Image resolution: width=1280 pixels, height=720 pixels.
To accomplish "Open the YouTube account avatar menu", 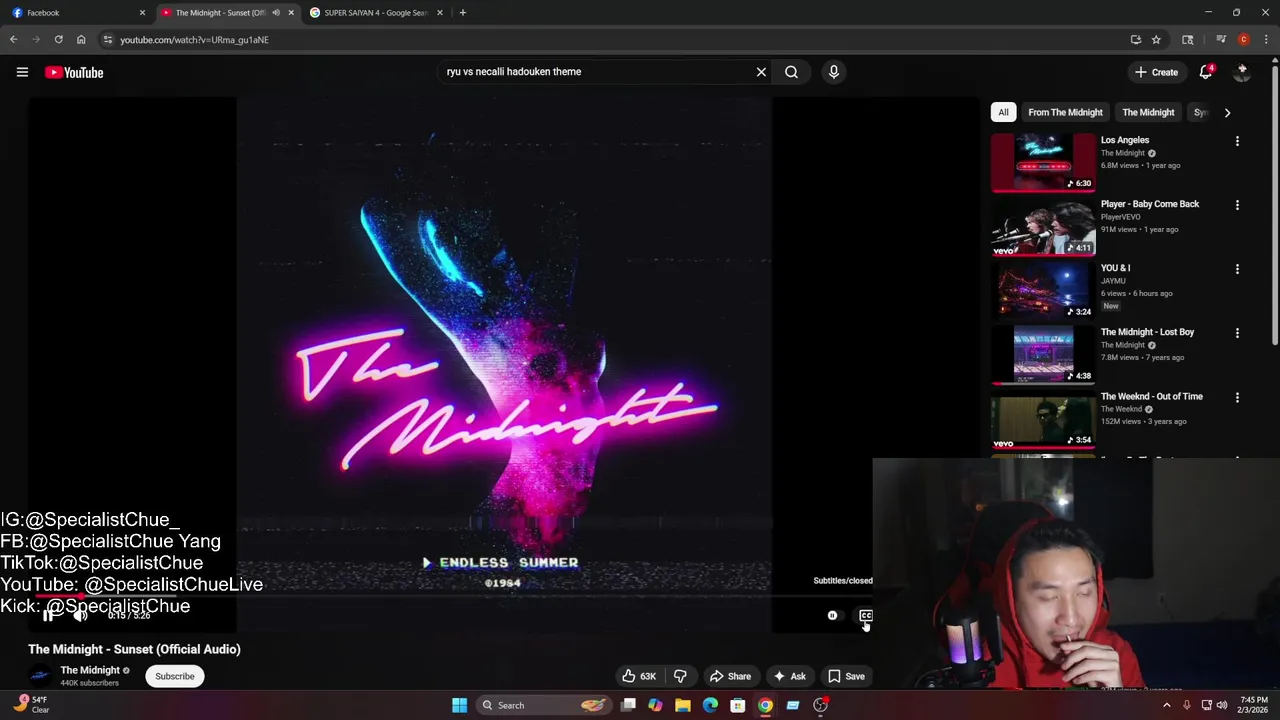I will 1242,72.
